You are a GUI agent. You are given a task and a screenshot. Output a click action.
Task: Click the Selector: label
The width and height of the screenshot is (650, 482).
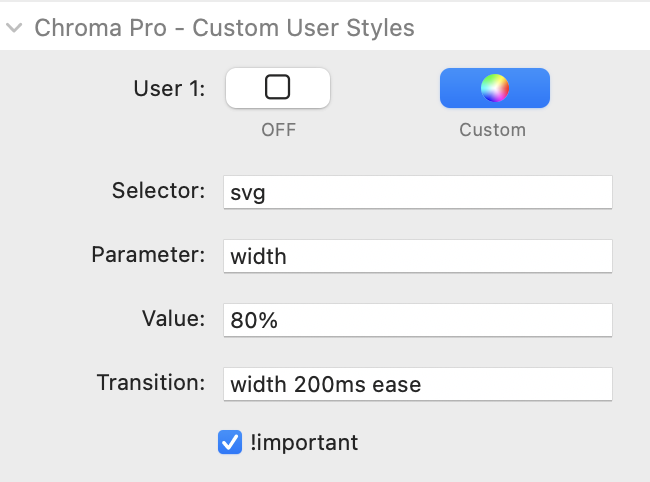pos(158,191)
